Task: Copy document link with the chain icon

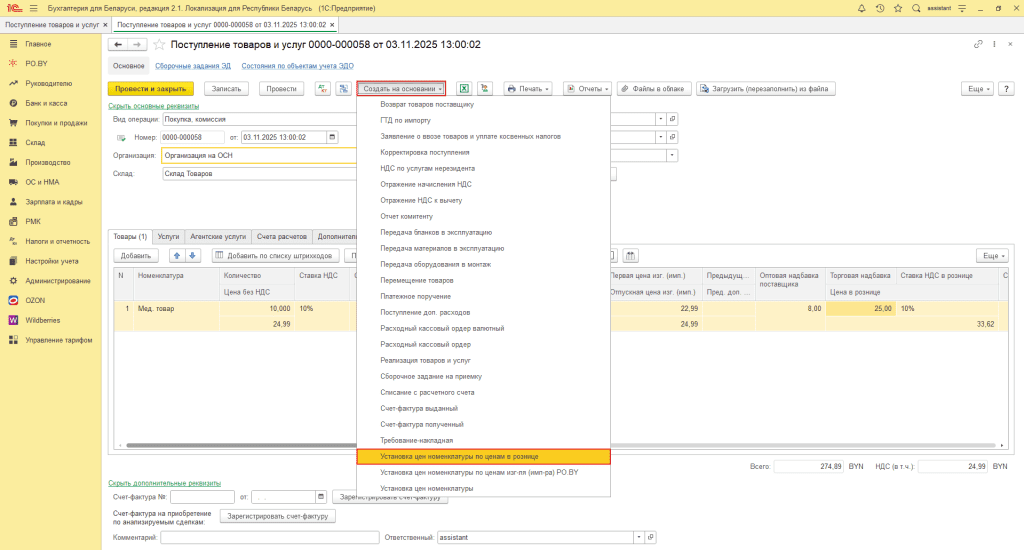Action: [978, 45]
